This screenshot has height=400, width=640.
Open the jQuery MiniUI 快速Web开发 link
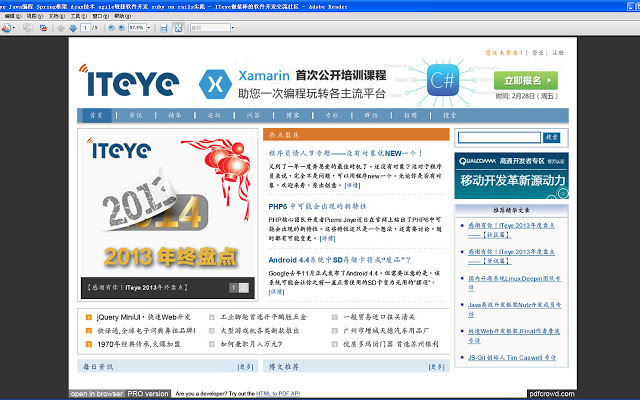pos(143,317)
